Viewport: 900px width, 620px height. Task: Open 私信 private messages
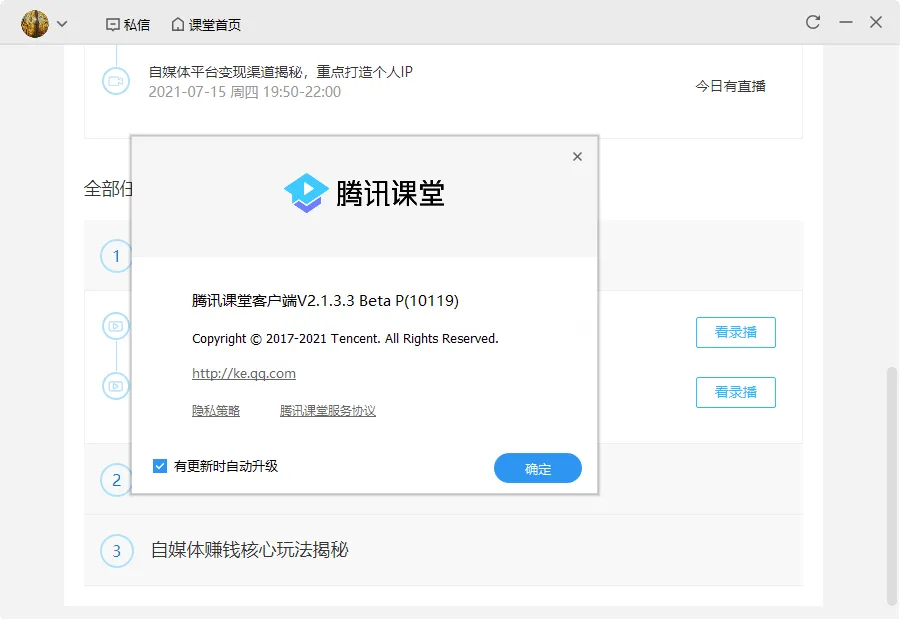pos(128,25)
